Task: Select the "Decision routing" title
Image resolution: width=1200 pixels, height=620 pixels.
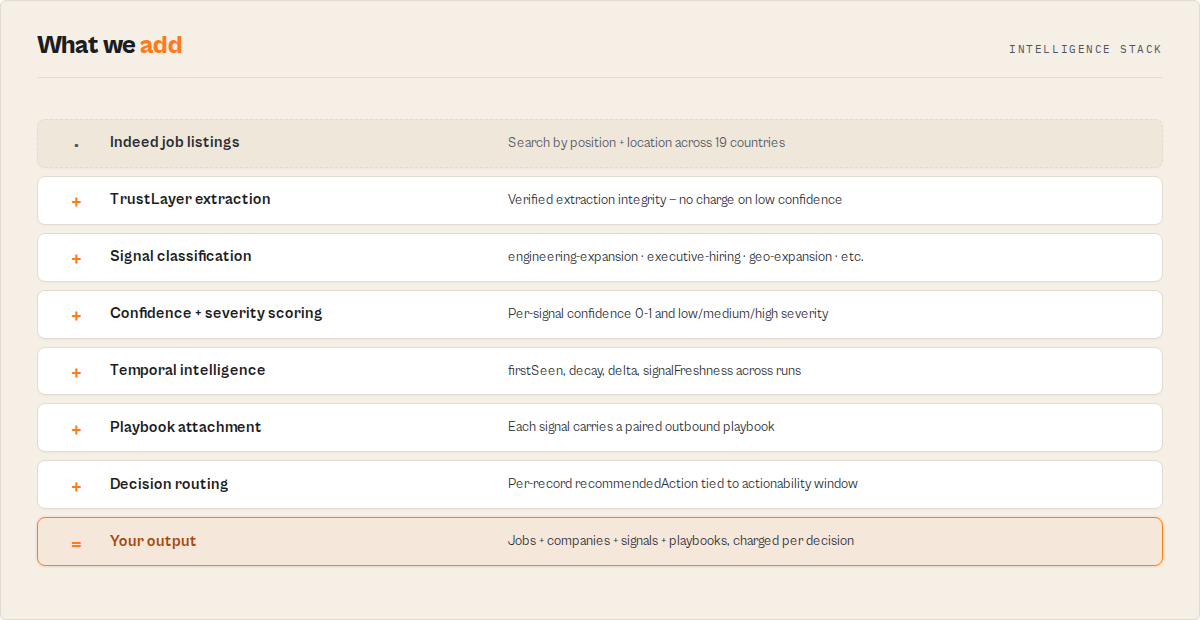Action: point(169,484)
